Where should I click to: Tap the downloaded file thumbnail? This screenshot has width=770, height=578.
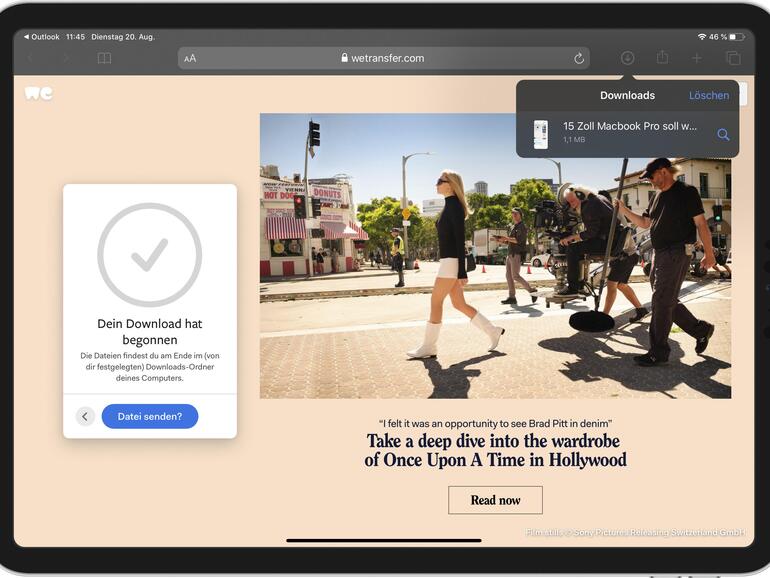541,134
